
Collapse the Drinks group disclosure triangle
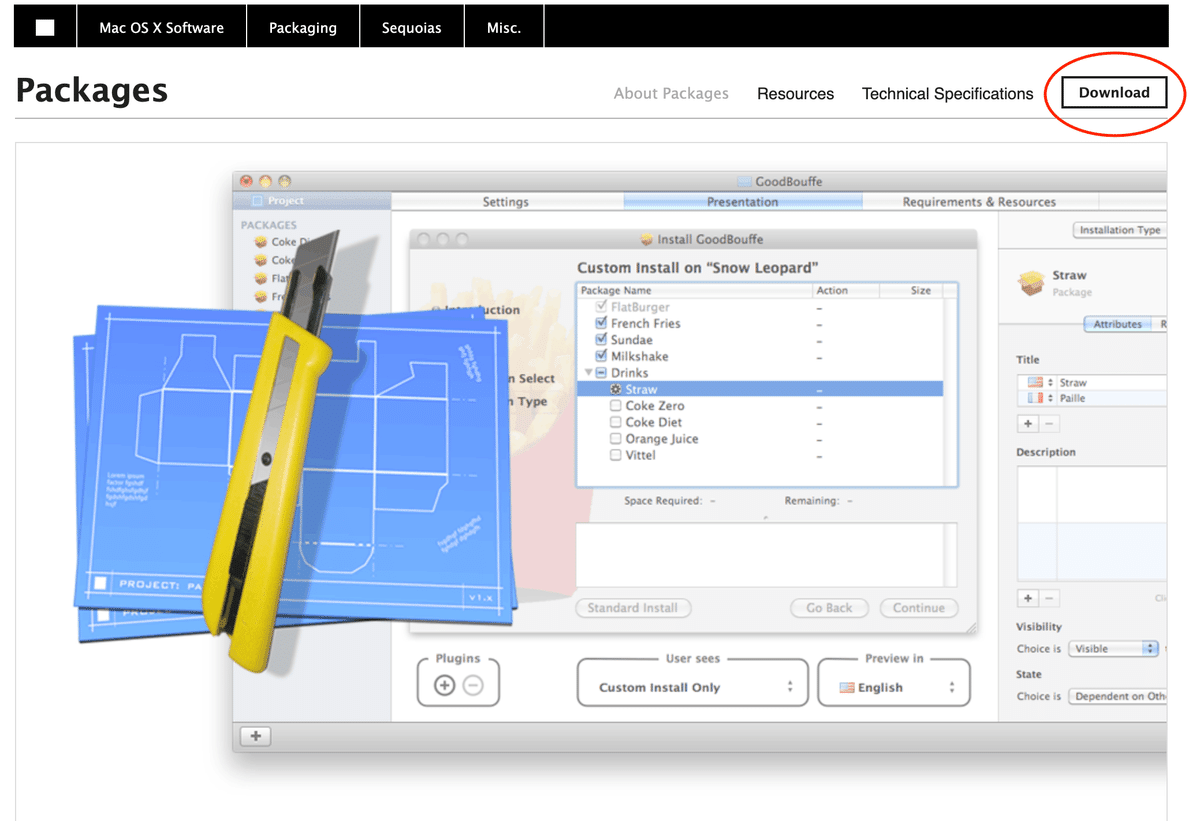[587, 372]
